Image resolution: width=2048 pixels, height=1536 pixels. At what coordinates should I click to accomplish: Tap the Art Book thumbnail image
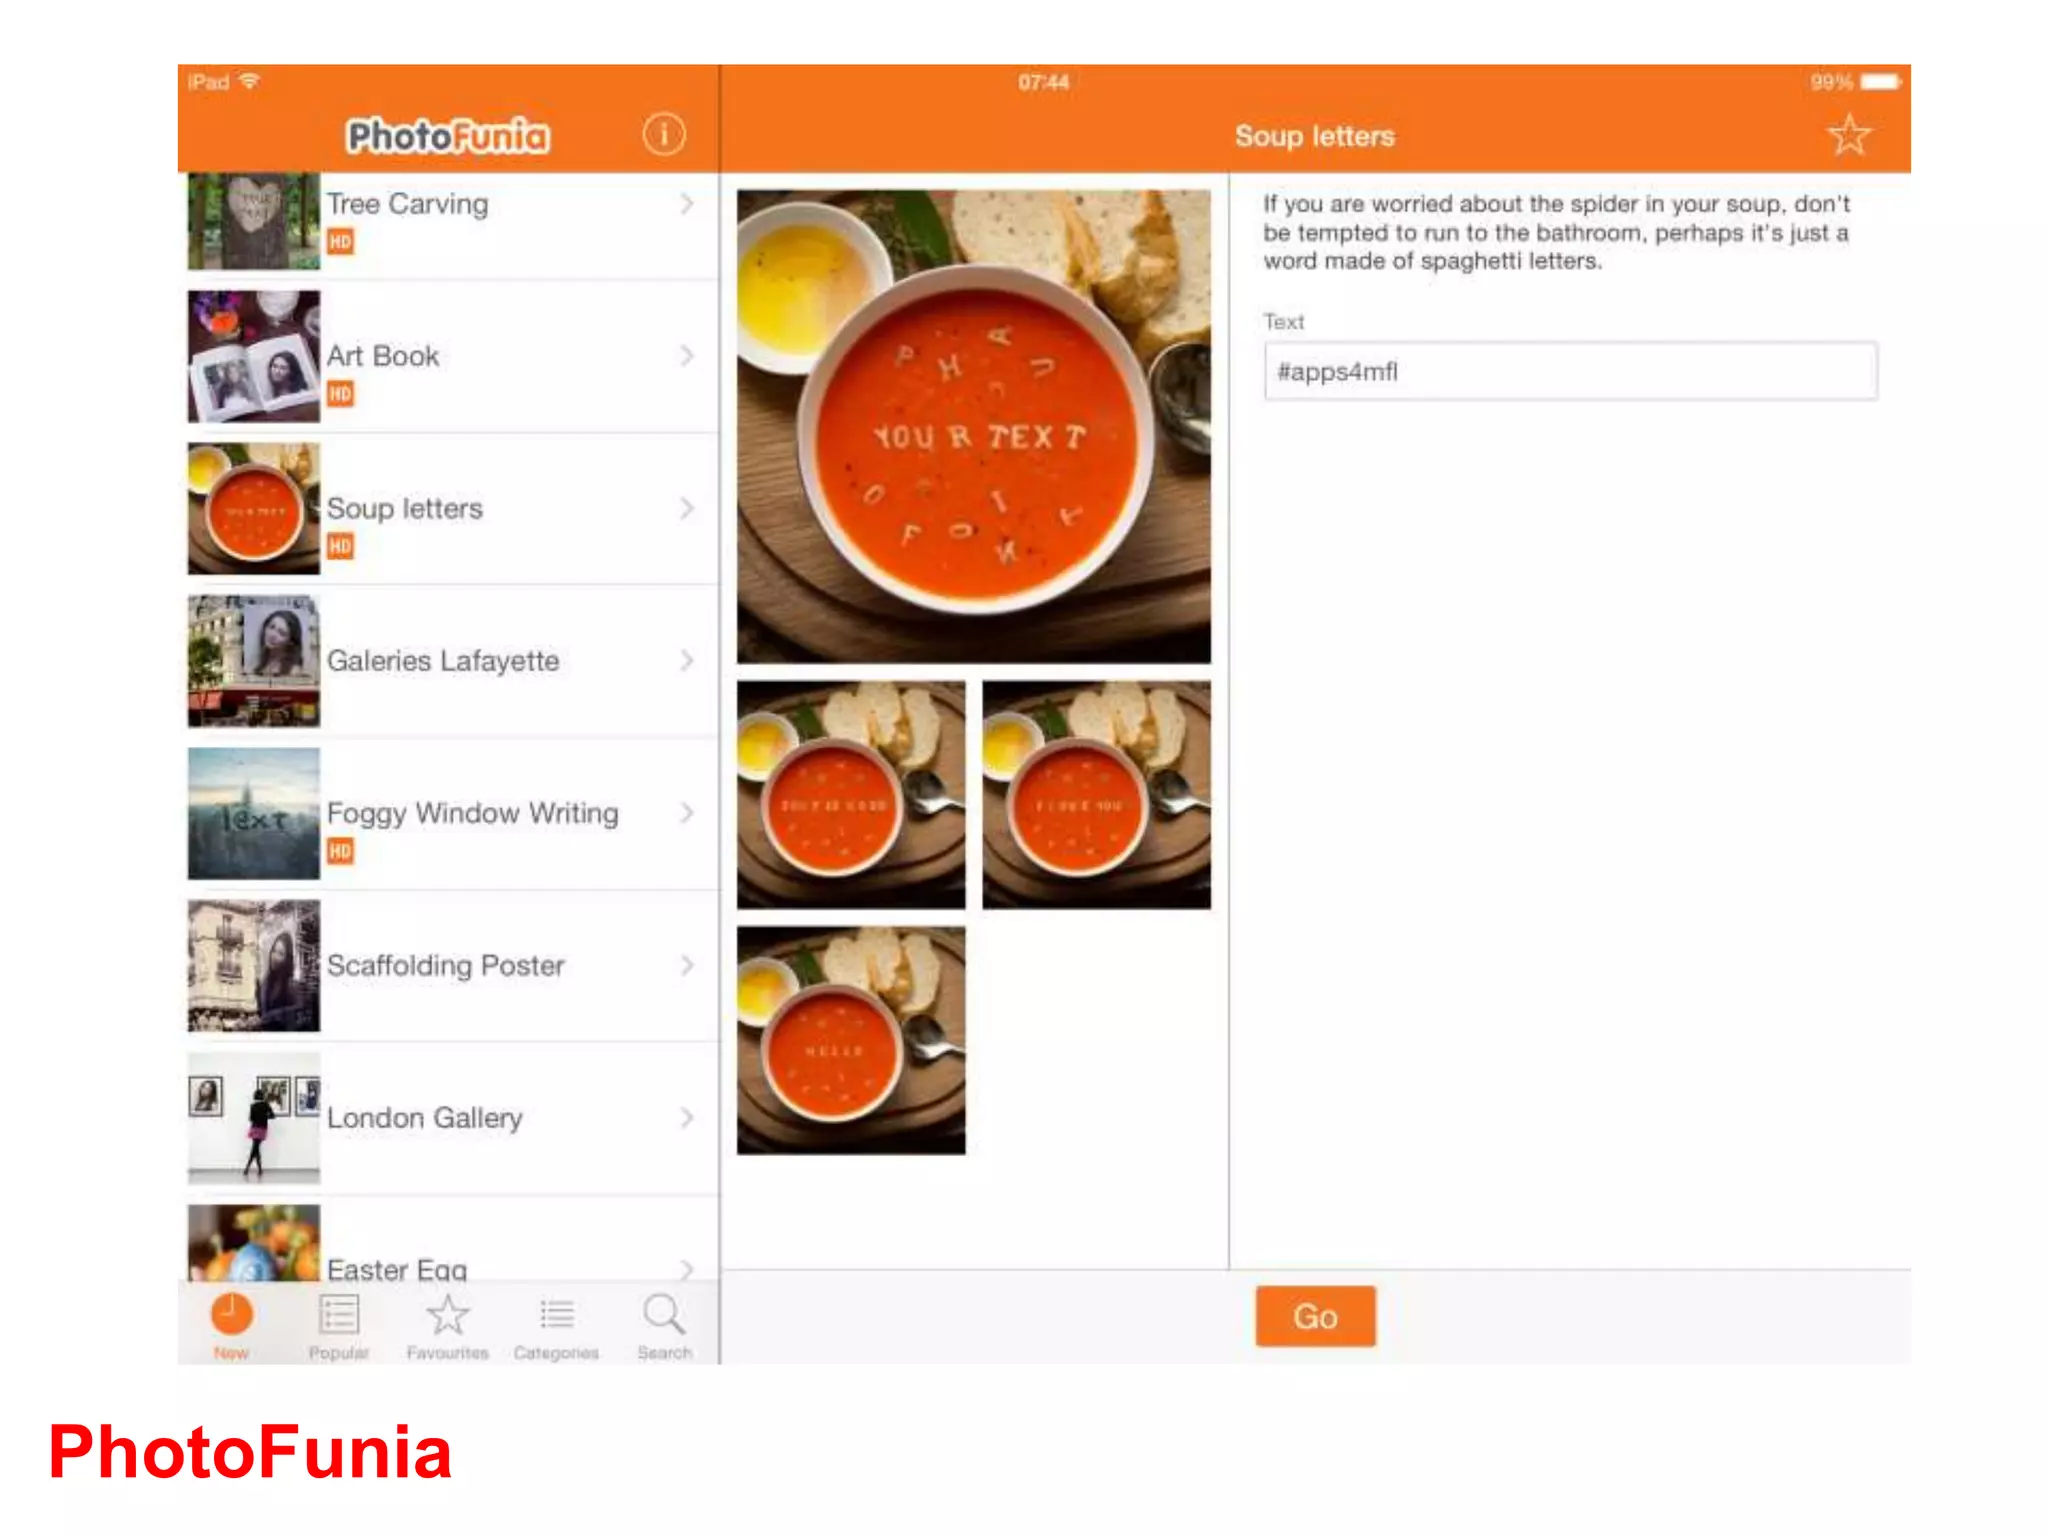tap(254, 357)
